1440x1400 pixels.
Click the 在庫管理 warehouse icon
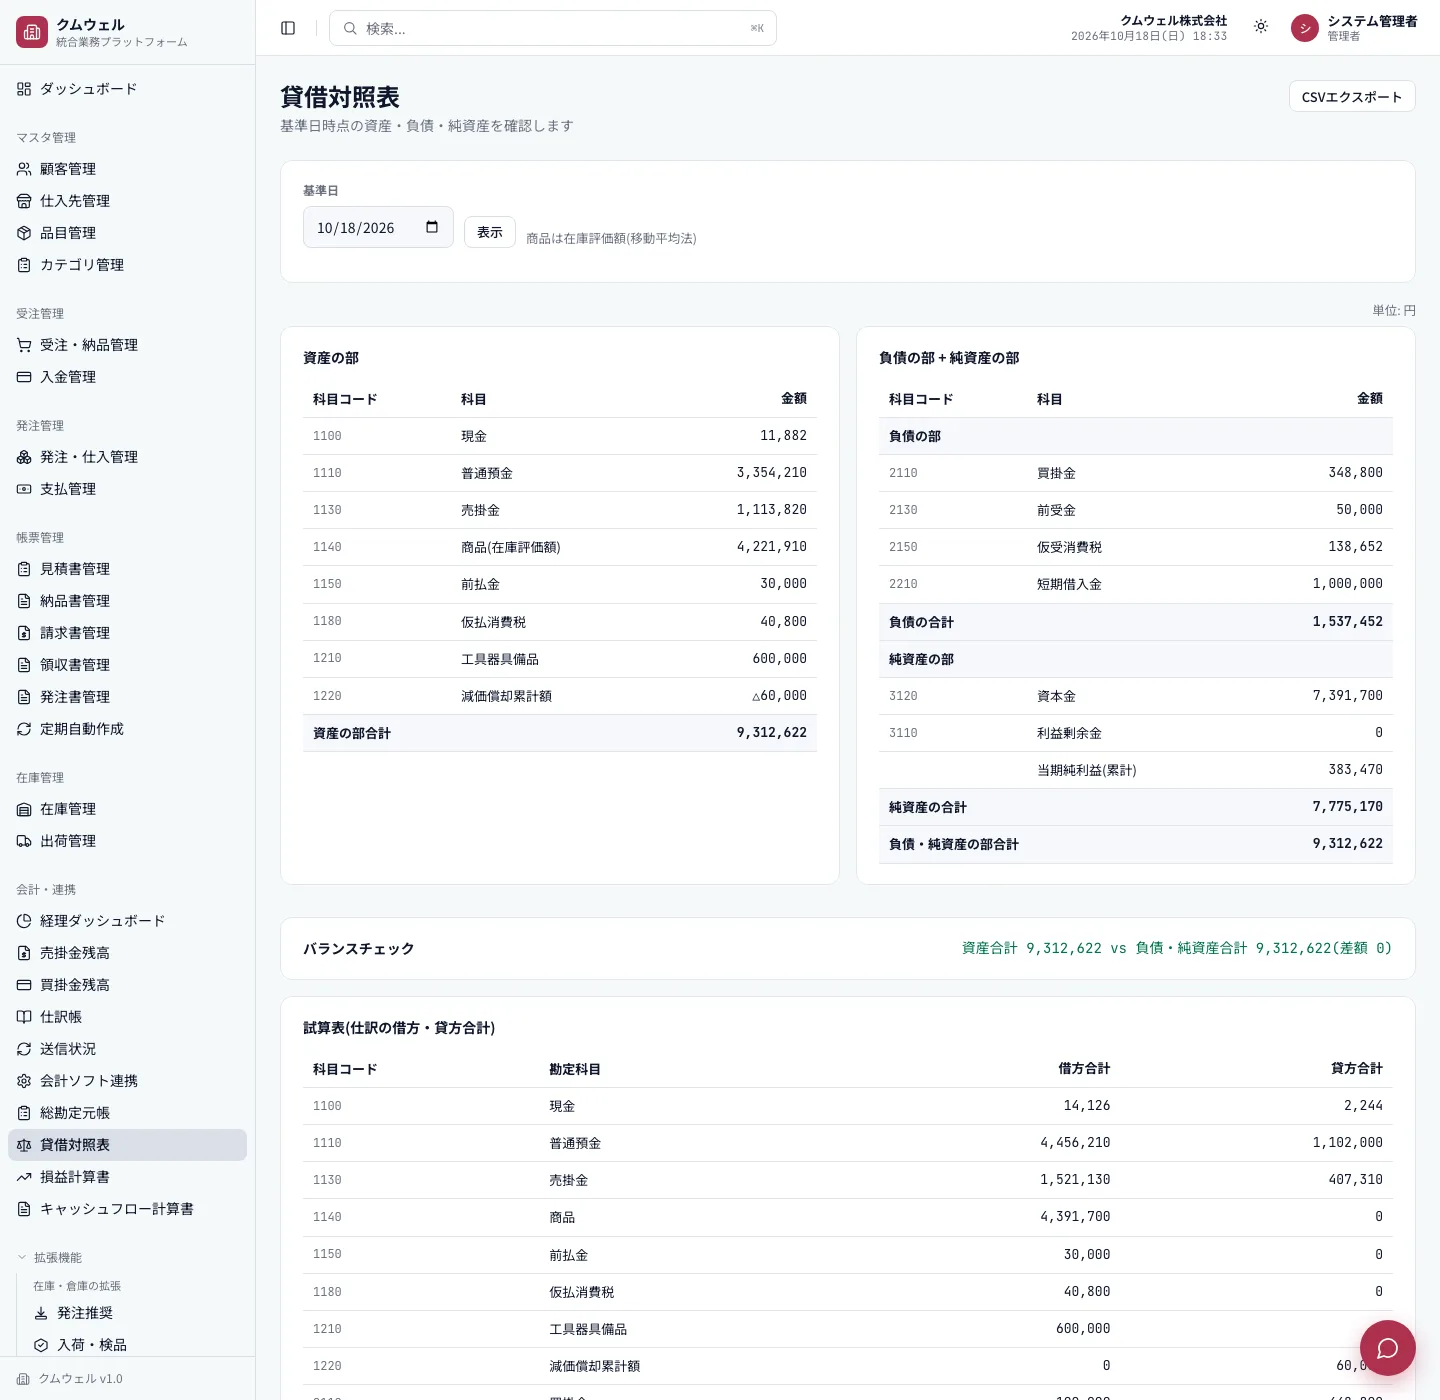click(24, 809)
